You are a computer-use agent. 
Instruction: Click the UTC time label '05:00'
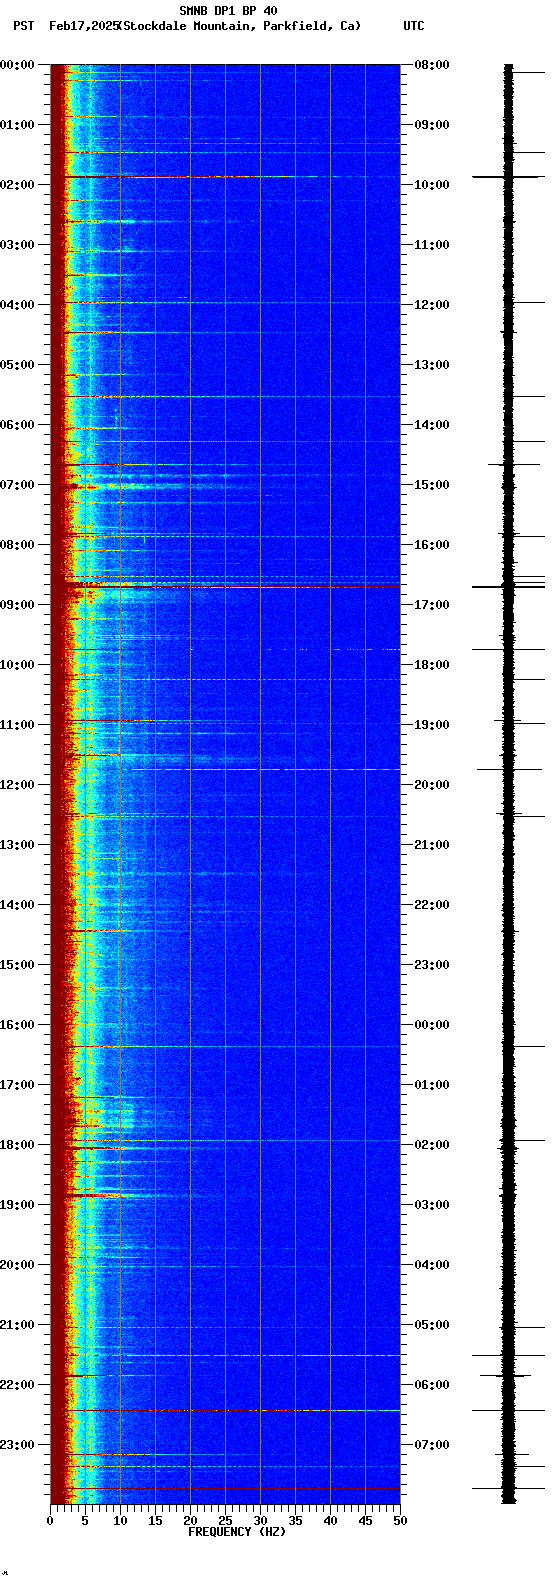coord(432,1325)
